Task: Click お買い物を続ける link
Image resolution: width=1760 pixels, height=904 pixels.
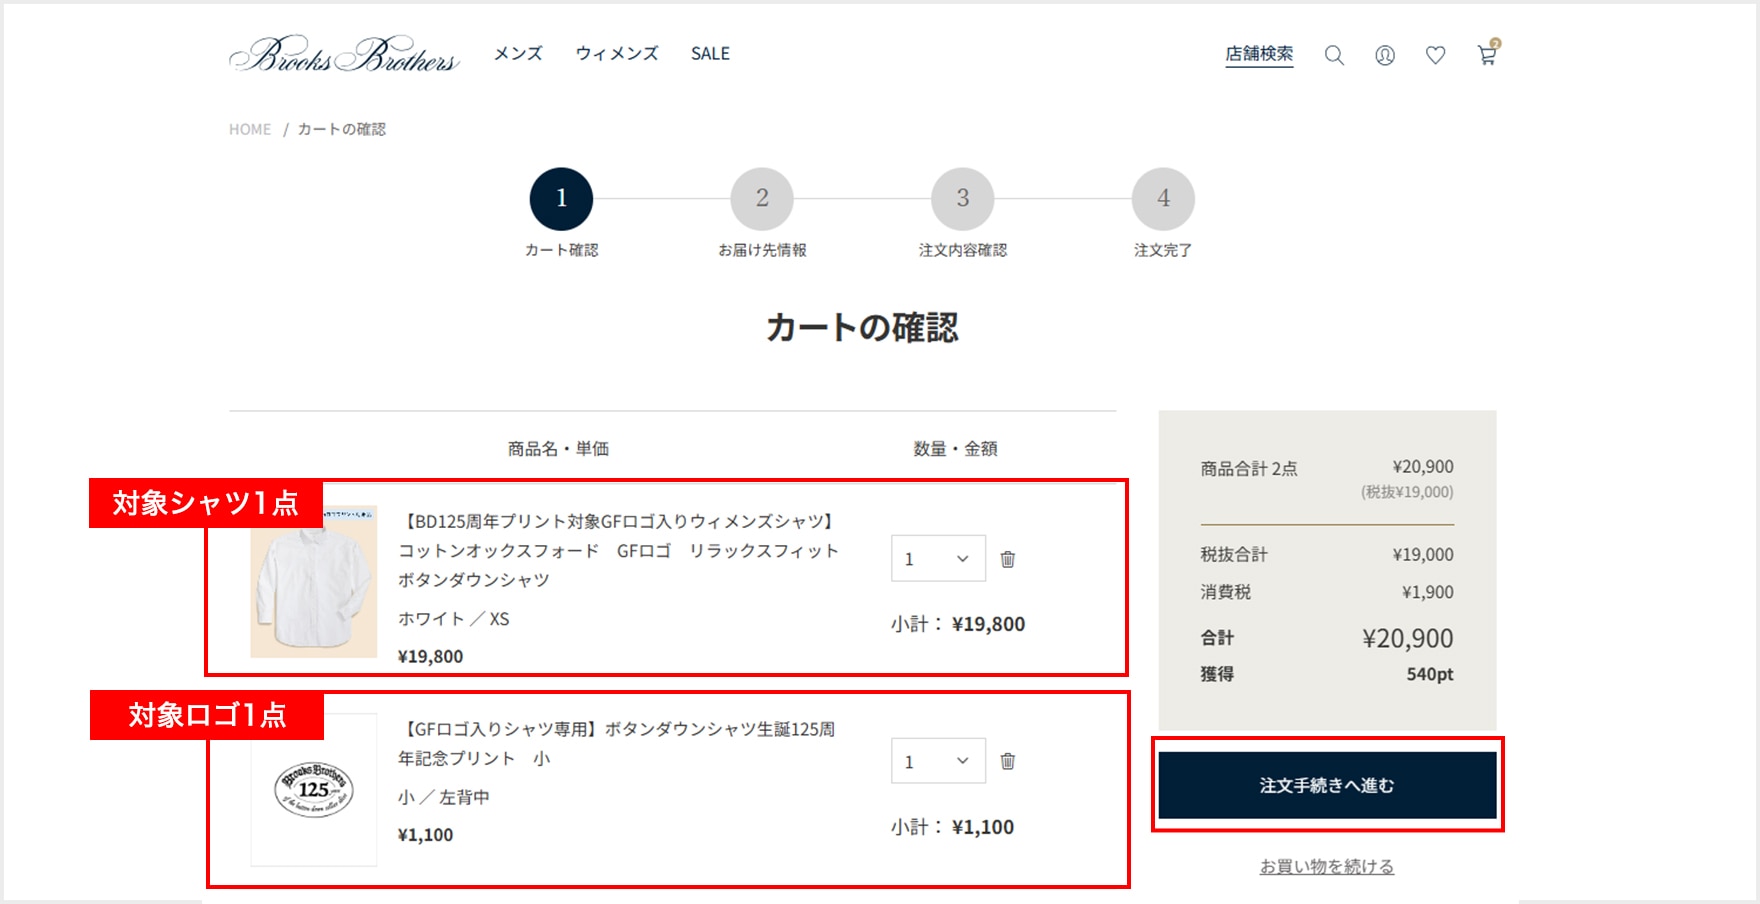Action: click(x=1327, y=866)
